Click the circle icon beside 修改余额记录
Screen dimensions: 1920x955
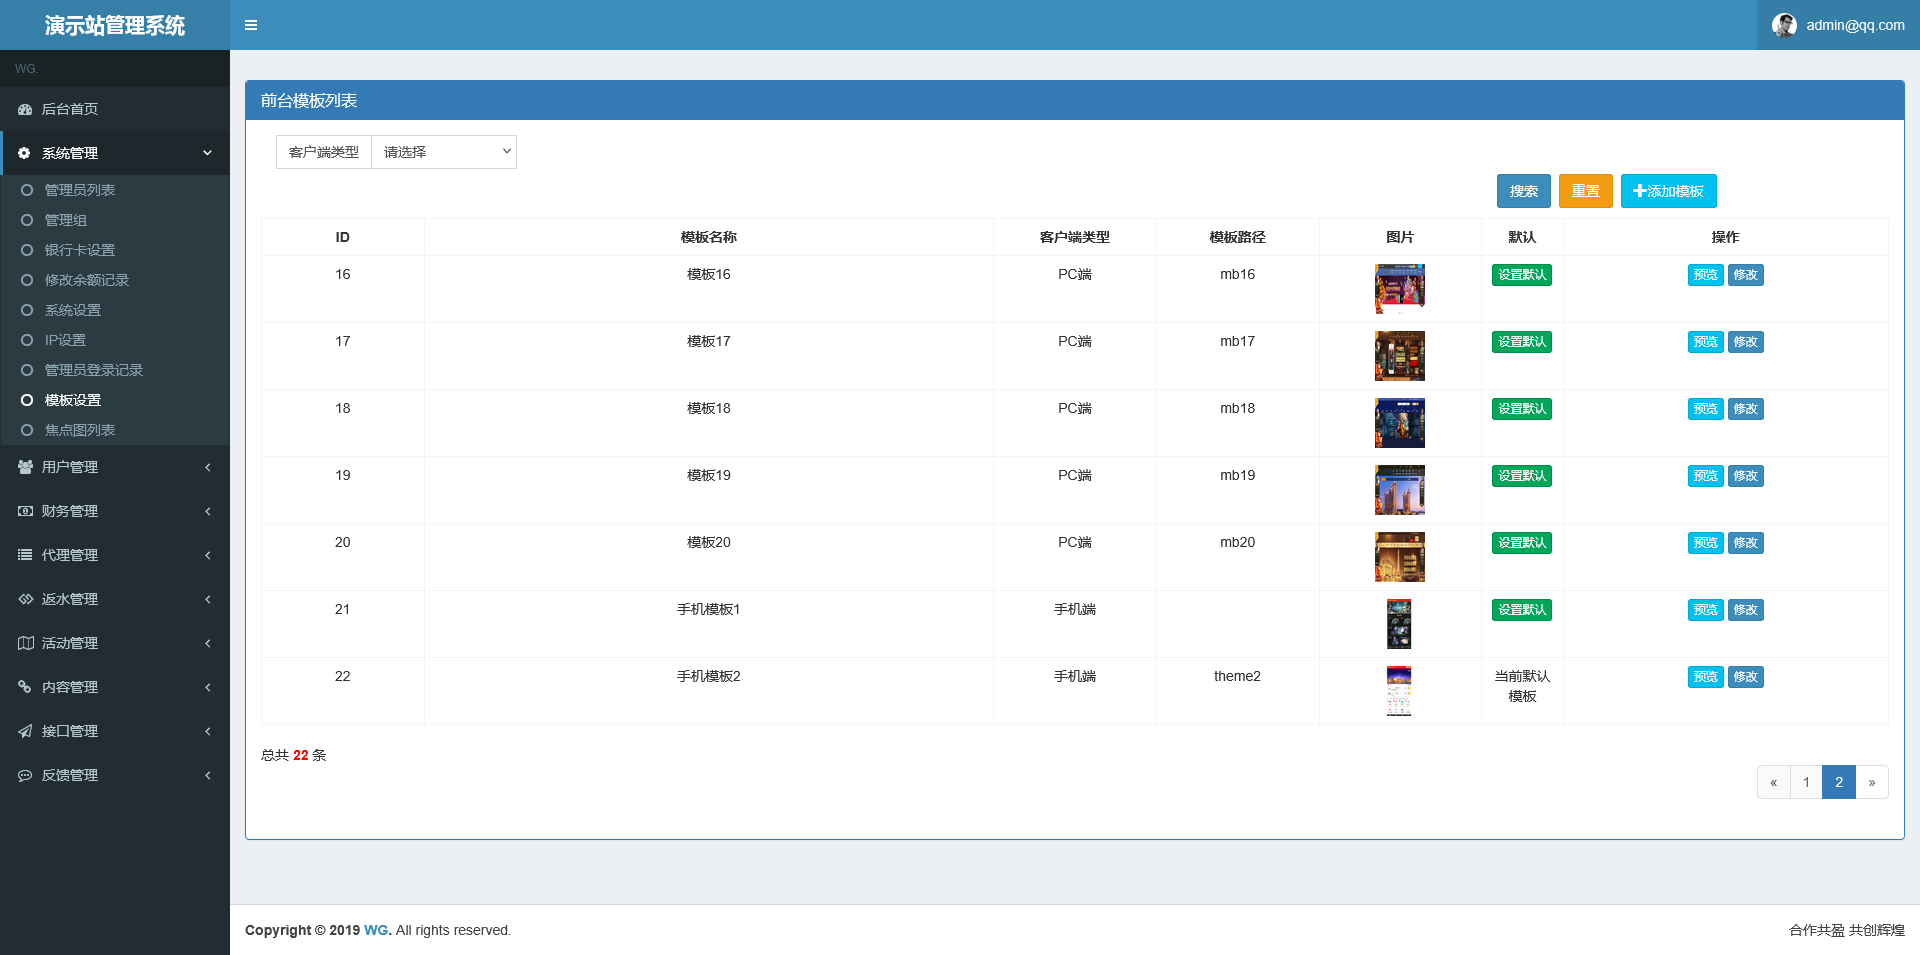tap(27, 280)
